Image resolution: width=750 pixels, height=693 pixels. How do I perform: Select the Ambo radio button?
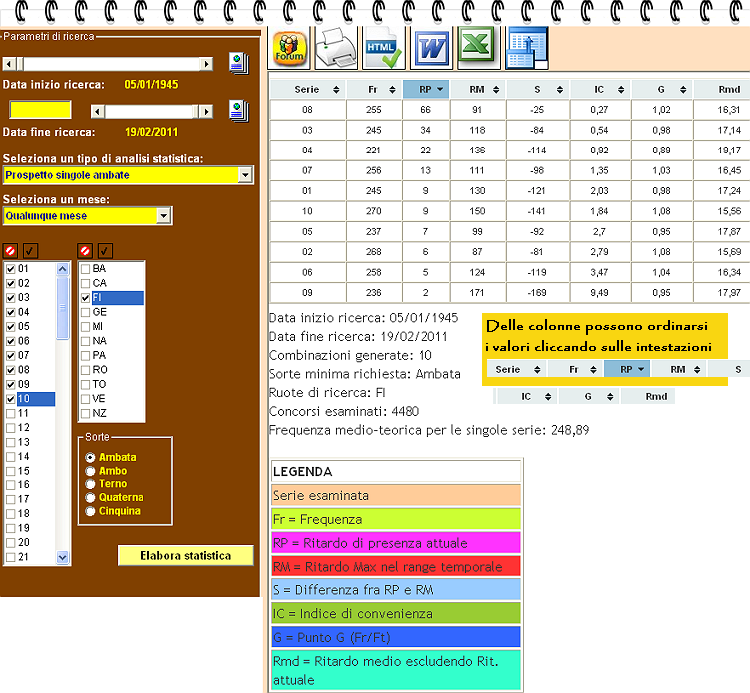pyautogui.click(x=90, y=471)
